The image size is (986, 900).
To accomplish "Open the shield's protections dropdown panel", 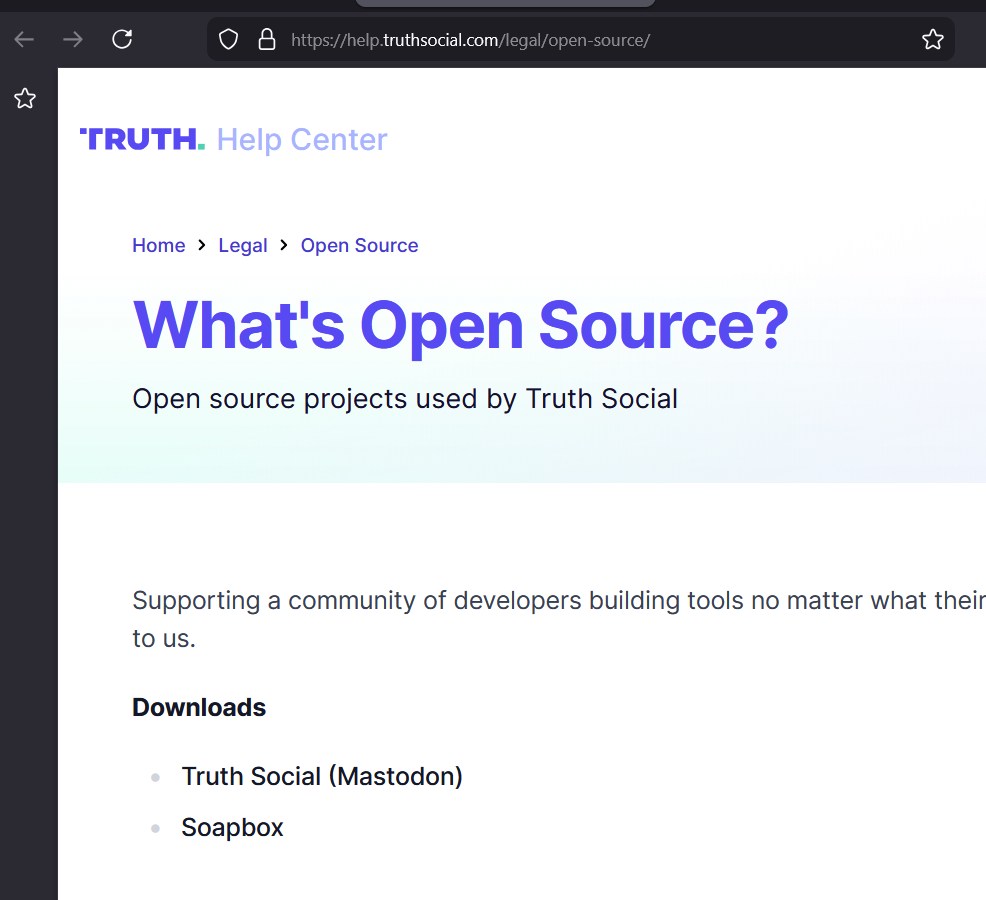I will click(x=228, y=37).
